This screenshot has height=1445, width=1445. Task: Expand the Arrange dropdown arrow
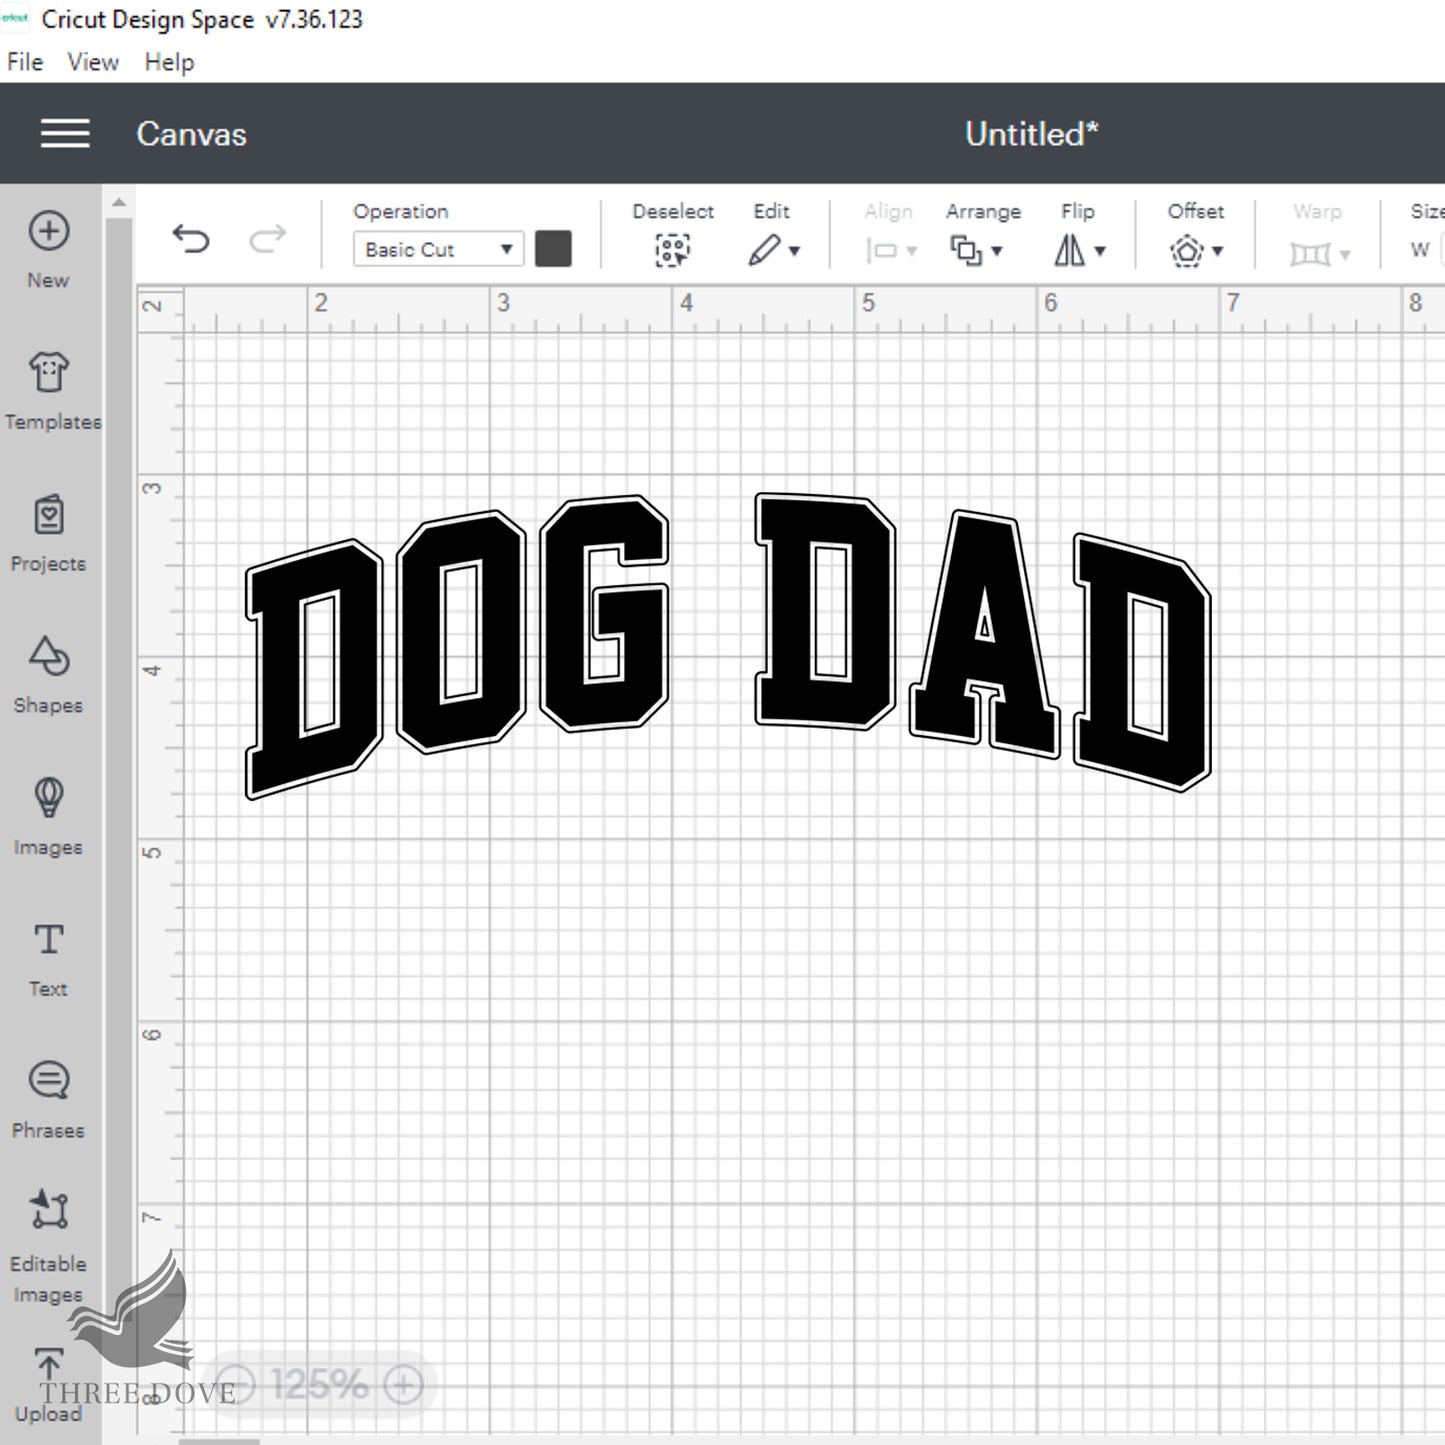pos(997,251)
